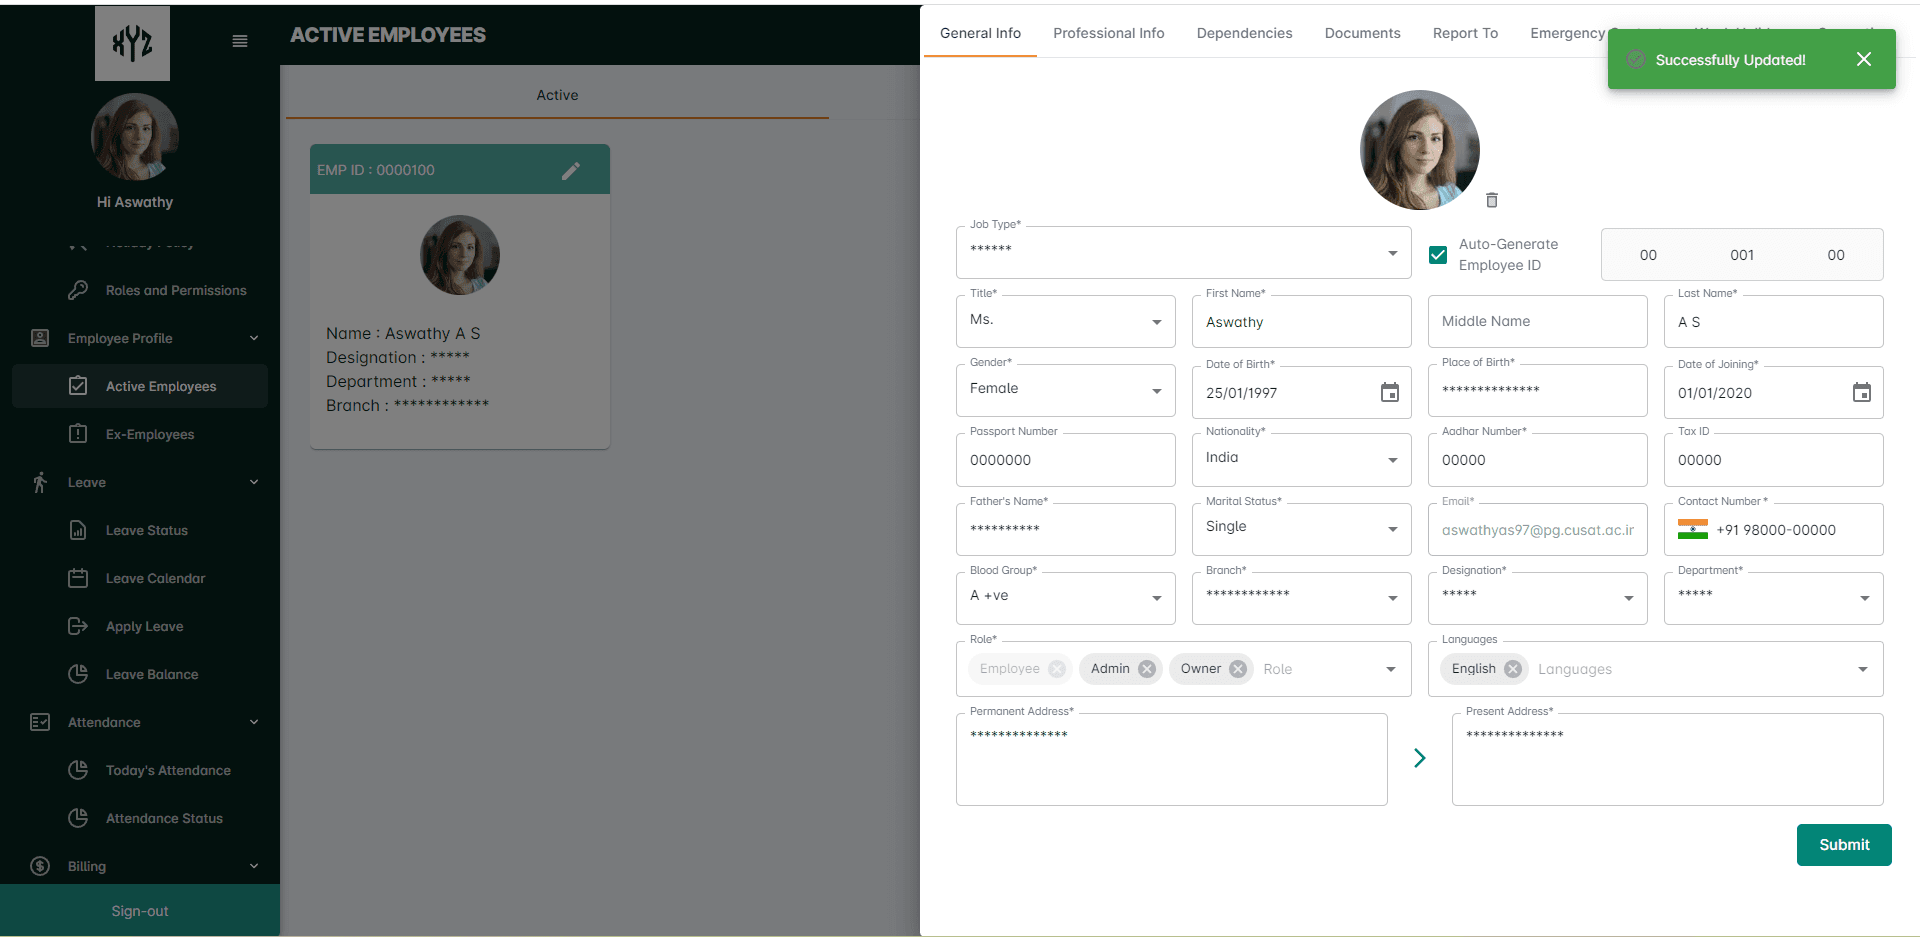Open the Marital Status dropdown
Screen dimensions: 1920x937
[1392, 529]
